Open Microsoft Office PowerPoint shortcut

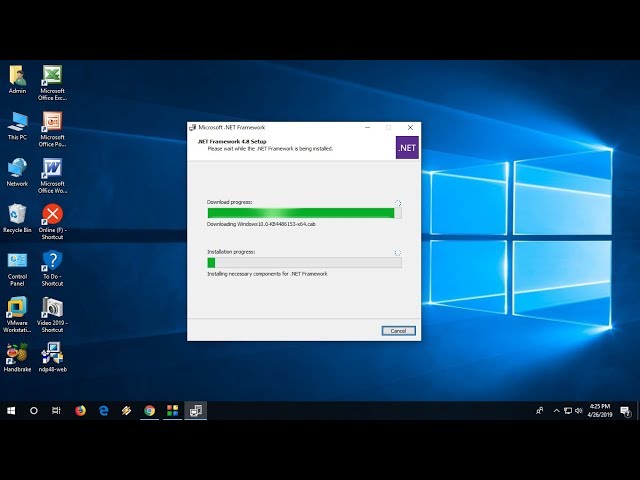(52, 129)
